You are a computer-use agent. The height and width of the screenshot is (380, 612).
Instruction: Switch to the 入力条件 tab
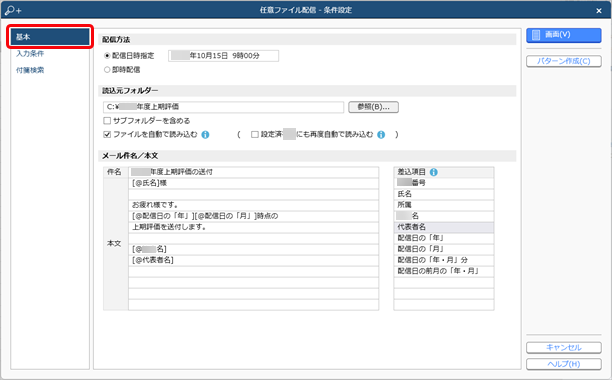[30, 54]
